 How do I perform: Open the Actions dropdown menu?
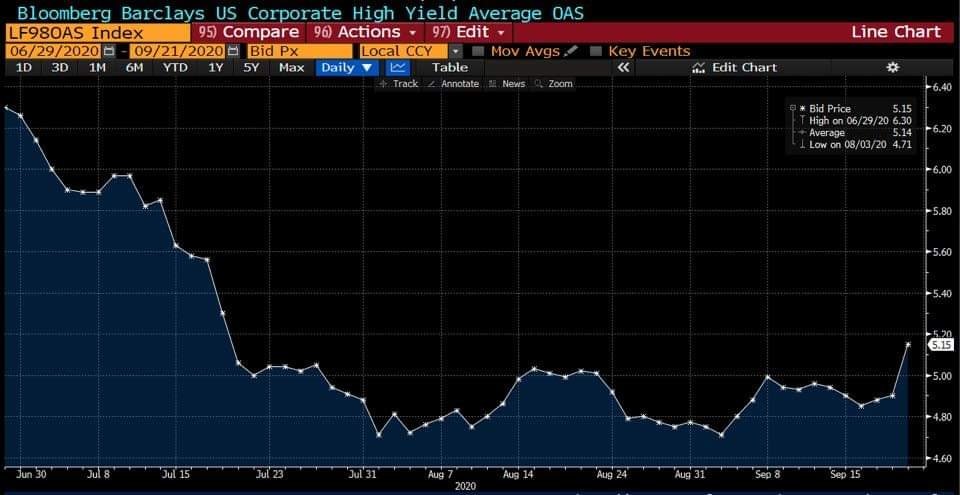[366, 32]
